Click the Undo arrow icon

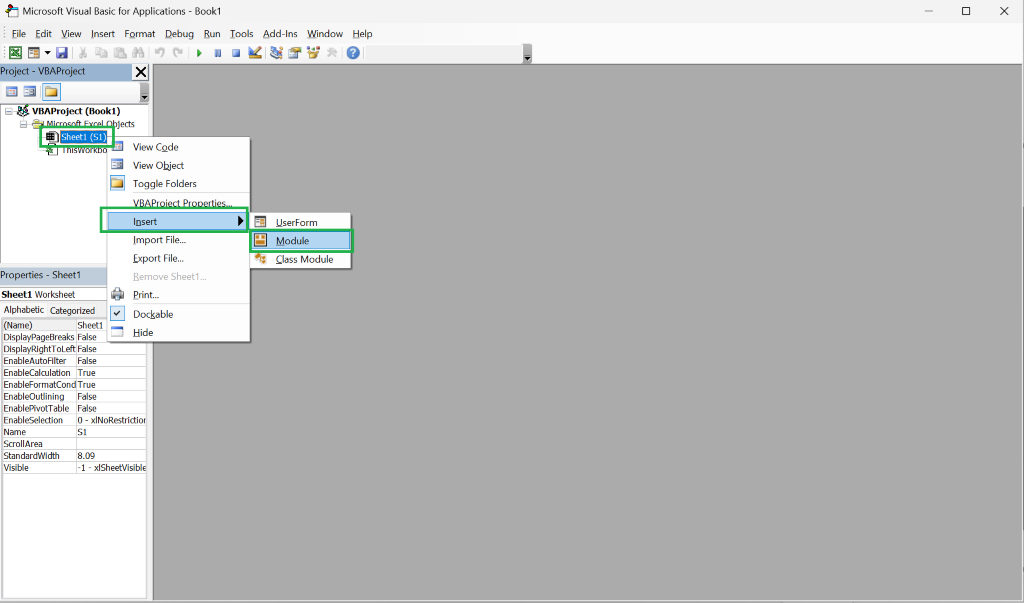159,53
